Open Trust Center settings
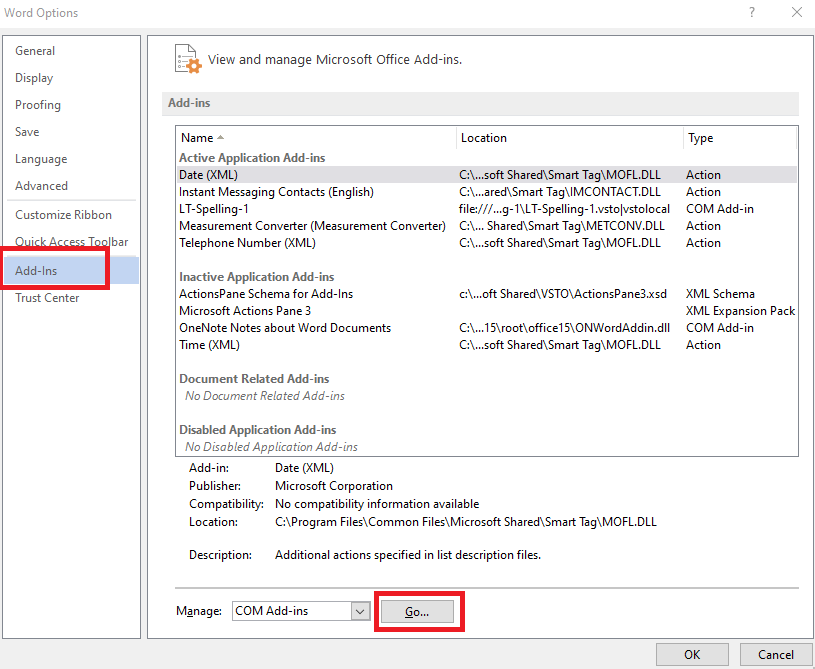The height and width of the screenshot is (669, 815). click(x=47, y=298)
